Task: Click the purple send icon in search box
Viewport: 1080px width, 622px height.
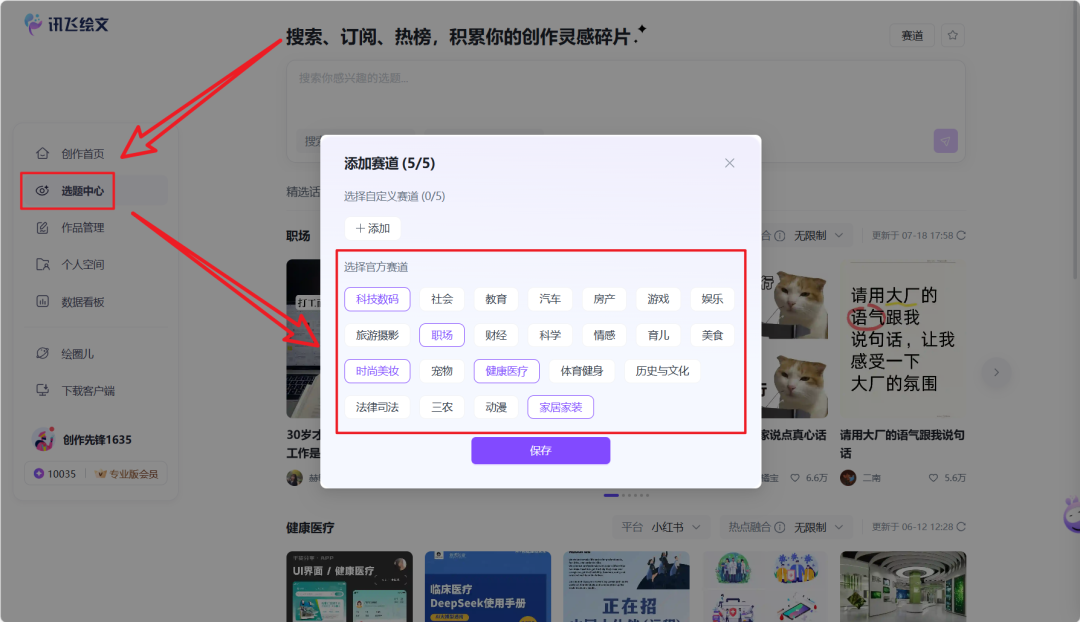Action: click(x=946, y=141)
